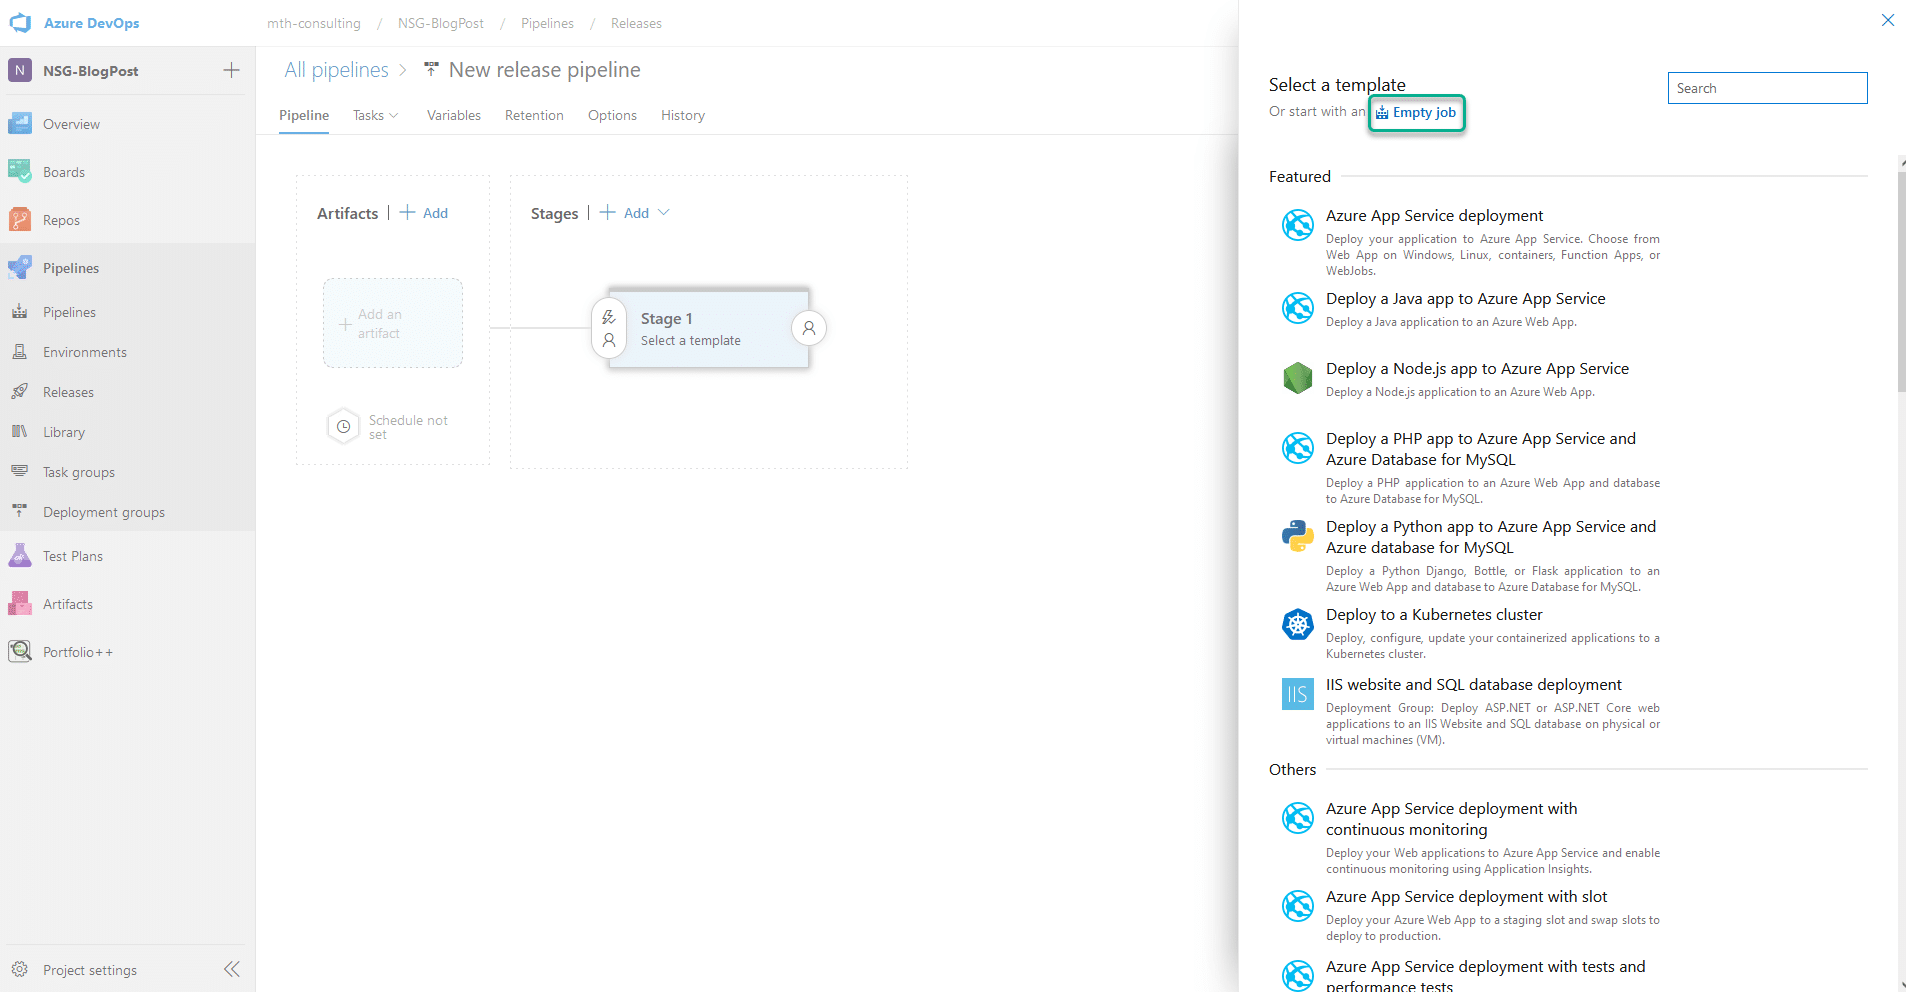Open Stage 1 post-deployment conditions icon
The height and width of the screenshot is (992, 1906).
(809, 328)
